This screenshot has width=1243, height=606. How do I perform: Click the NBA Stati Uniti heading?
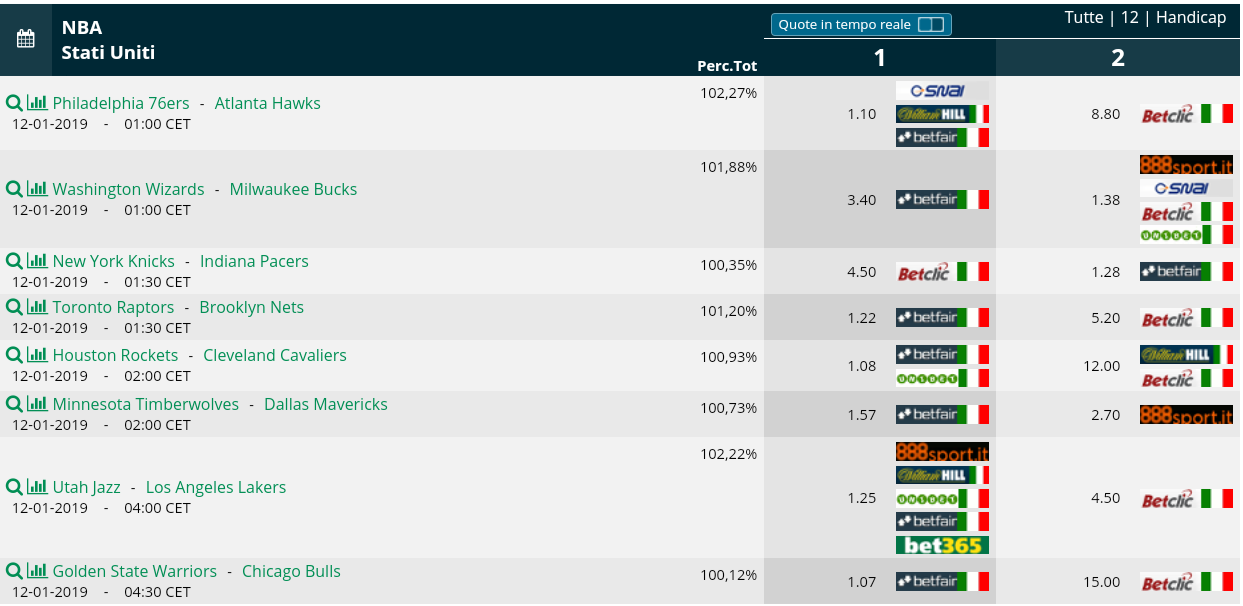pos(108,40)
